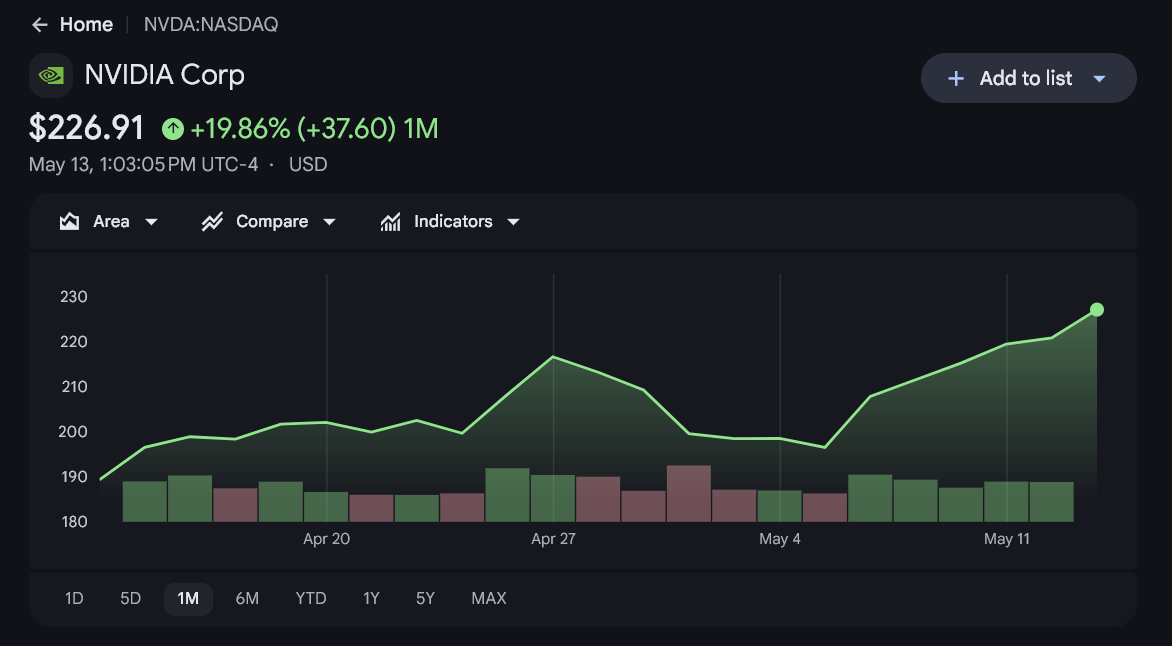Click the May 11 x-axis date label
Image resolution: width=1172 pixels, height=646 pixels.
[x=1007, y=539]
